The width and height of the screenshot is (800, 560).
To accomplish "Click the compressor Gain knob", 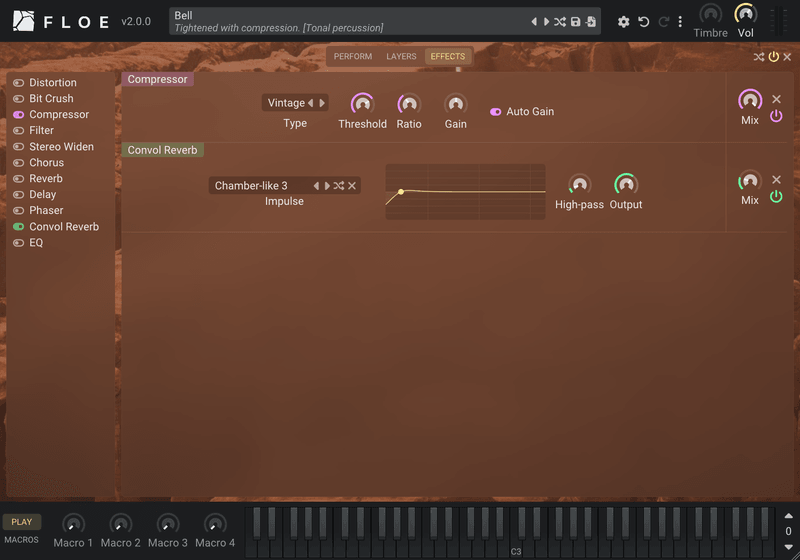I will point(455,104).
